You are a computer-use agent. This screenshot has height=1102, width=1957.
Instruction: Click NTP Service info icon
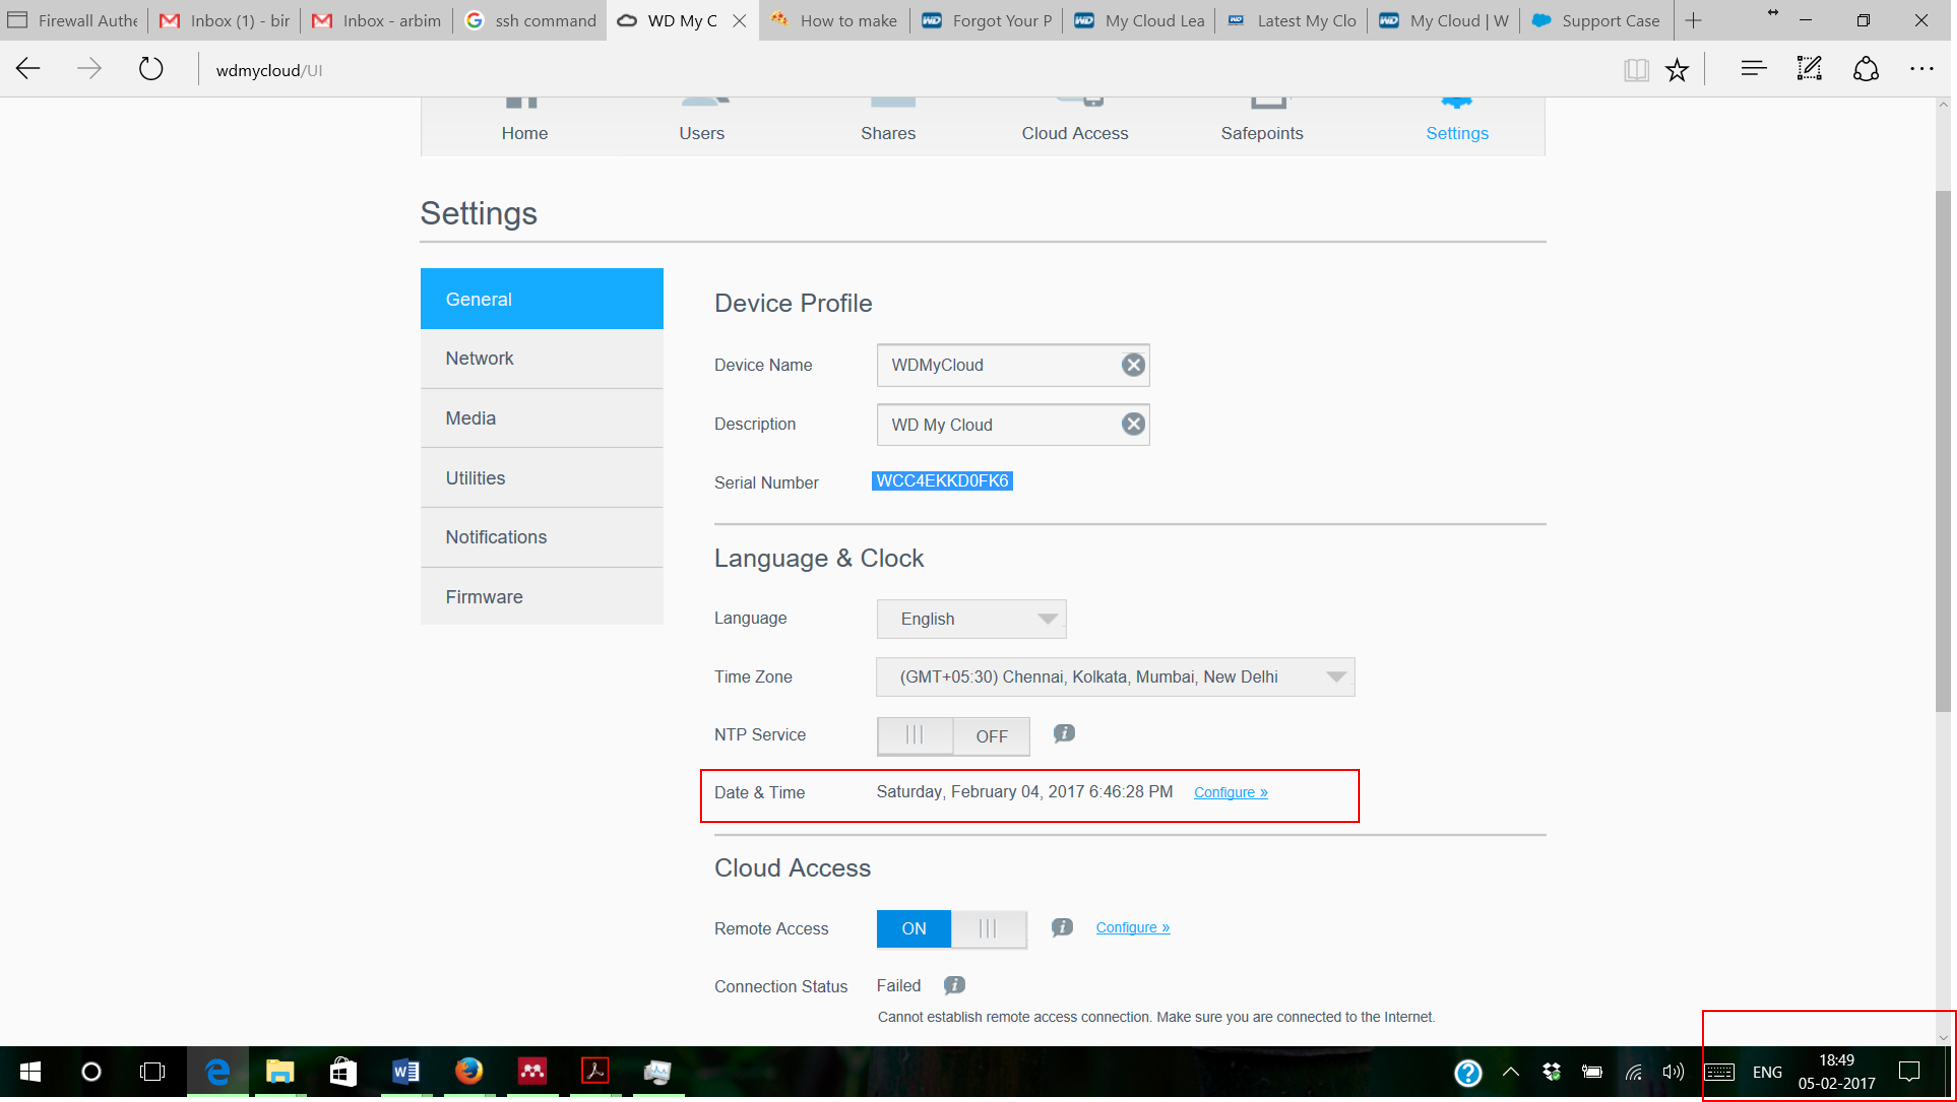pyautogui.click(x=1063, y=734)
